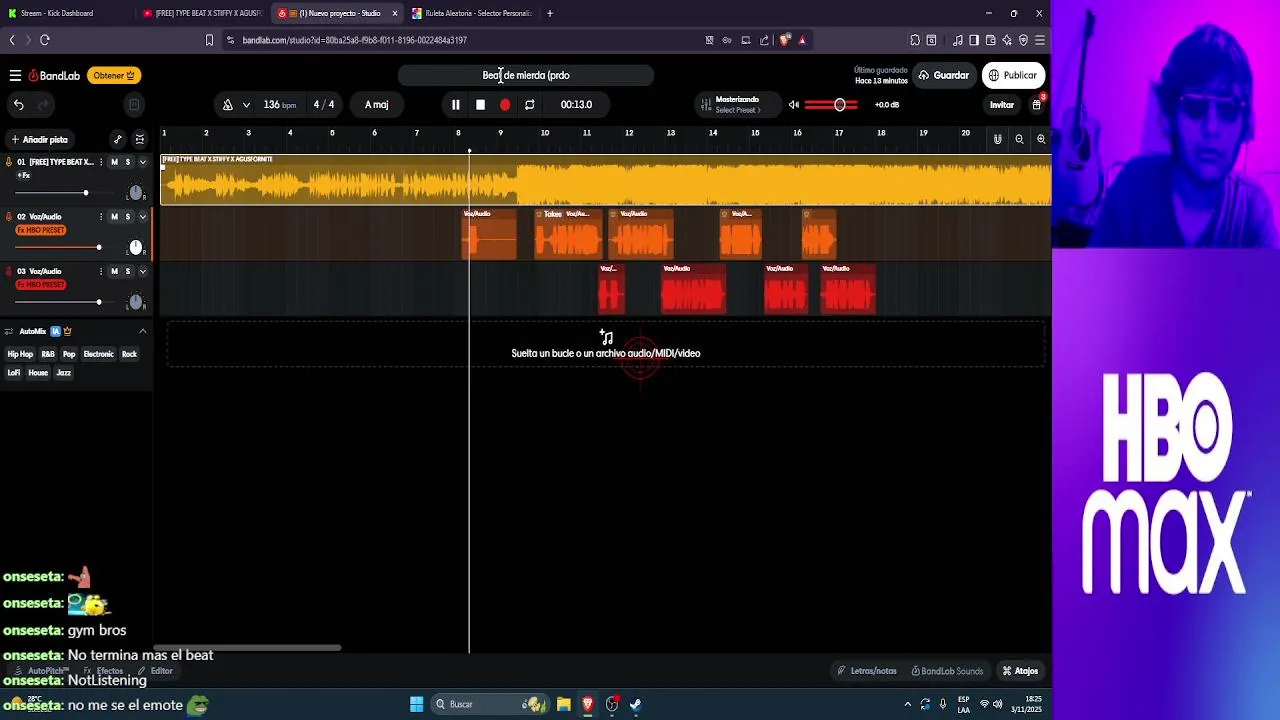Switch to the Ruleta Aleatoria browser tab

(471, 13)
